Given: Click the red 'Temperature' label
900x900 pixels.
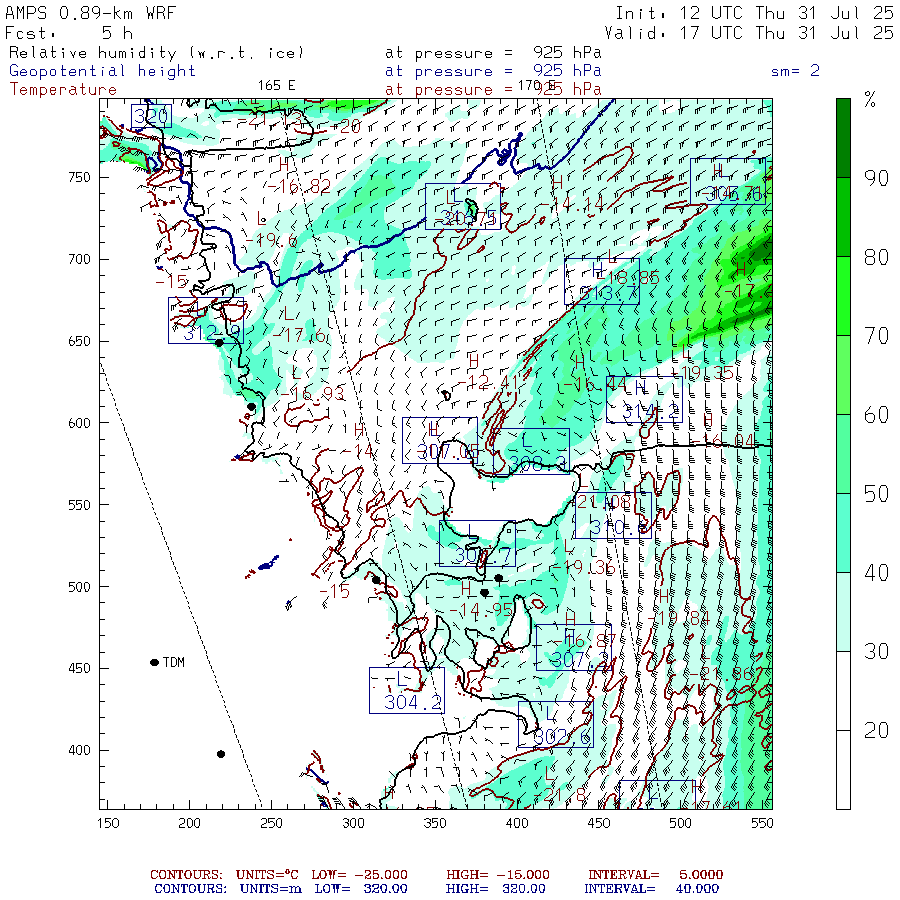Looking at the screenshot, I should click(63, 90).
